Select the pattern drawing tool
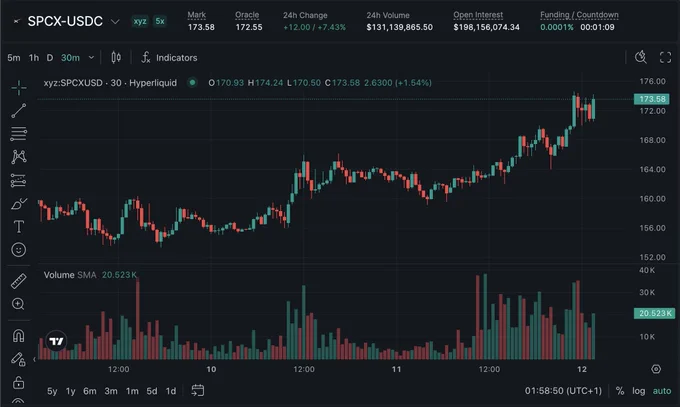 19,157
